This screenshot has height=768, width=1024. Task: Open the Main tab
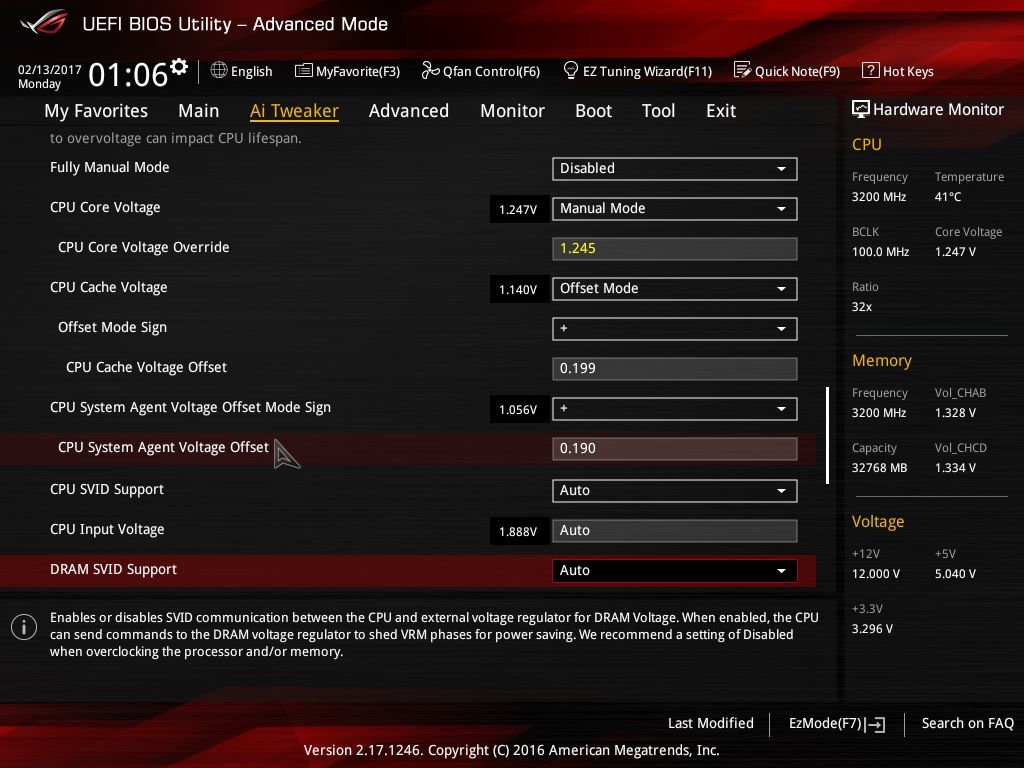199,111
